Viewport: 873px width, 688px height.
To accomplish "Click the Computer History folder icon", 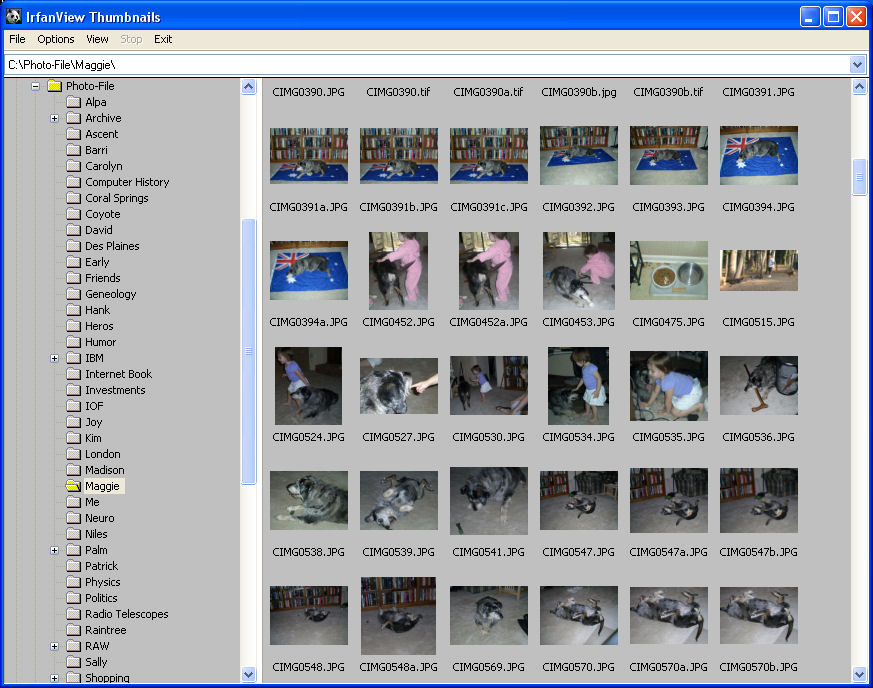I will [73, 182].
